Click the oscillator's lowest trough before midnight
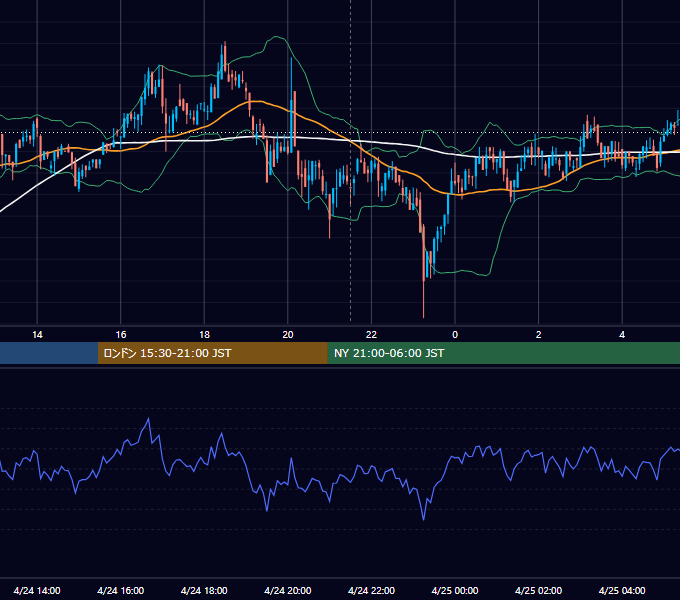 point(423,518)
